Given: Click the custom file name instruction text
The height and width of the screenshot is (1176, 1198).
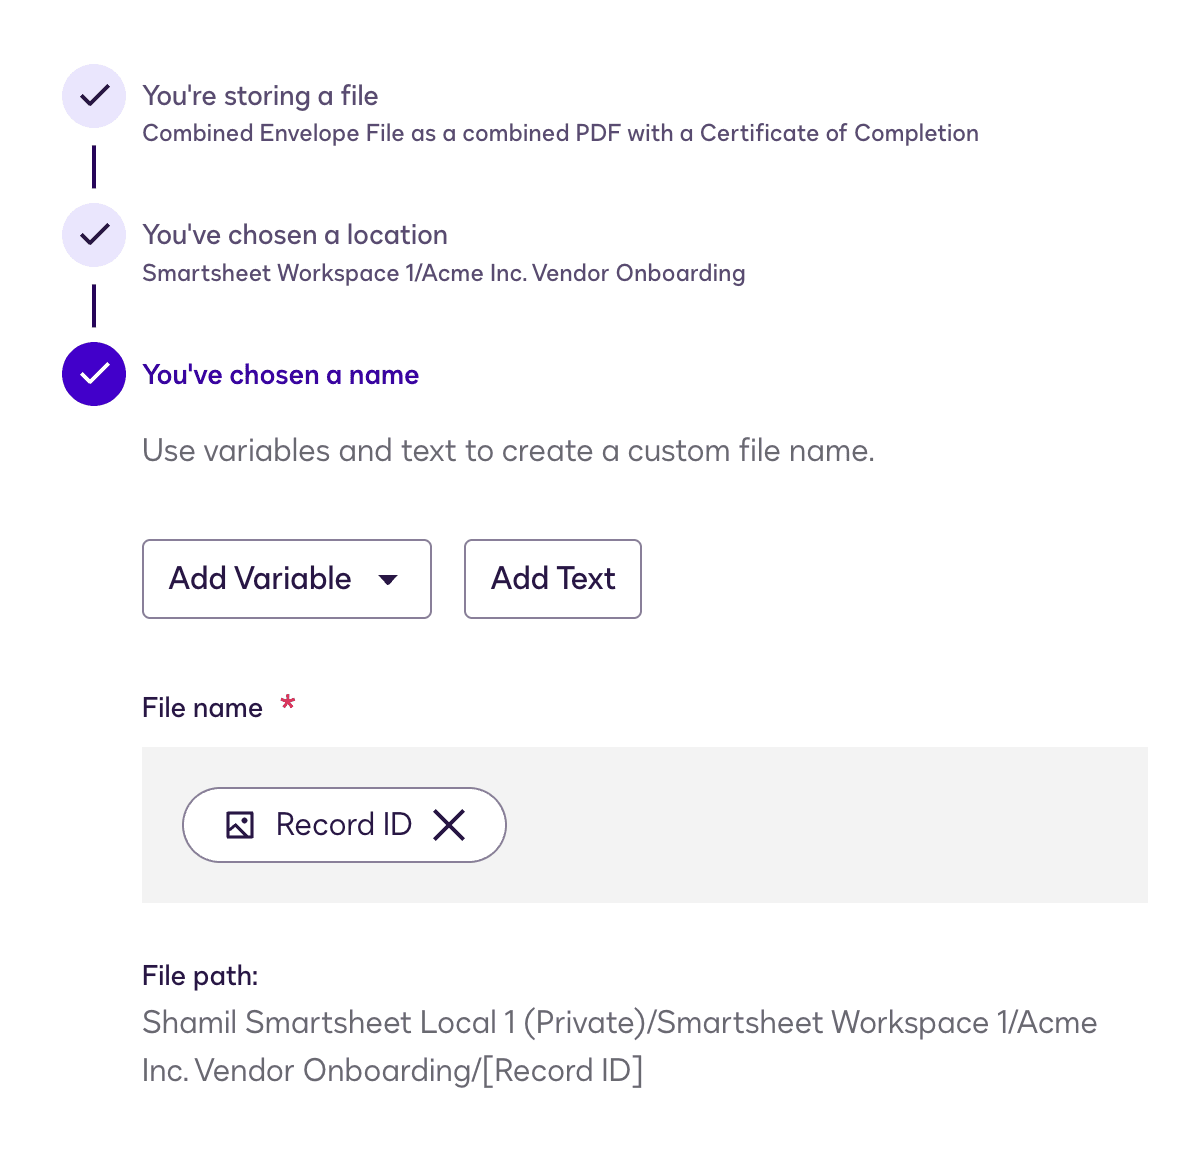Looking at the screenshot, I should (x=508, y=451).
